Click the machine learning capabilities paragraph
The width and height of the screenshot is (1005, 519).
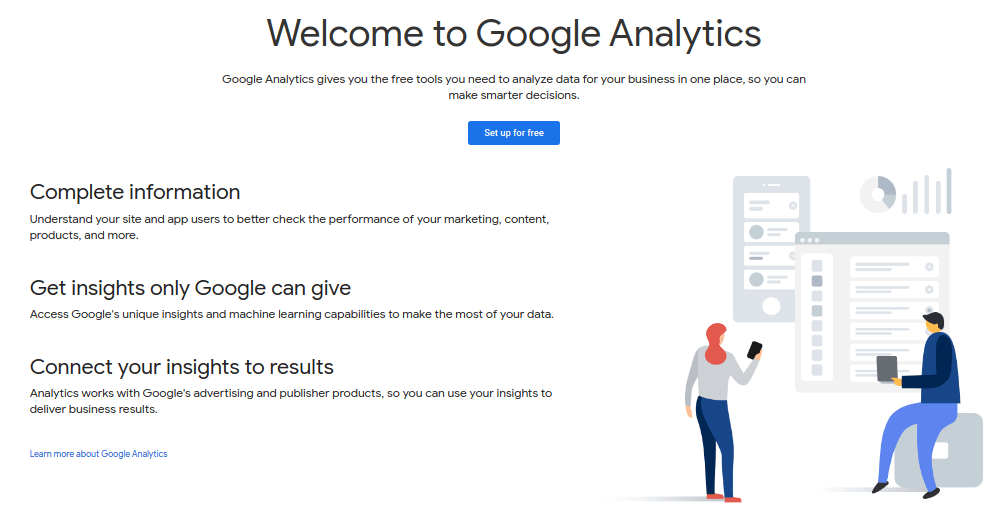pos(292,314)
